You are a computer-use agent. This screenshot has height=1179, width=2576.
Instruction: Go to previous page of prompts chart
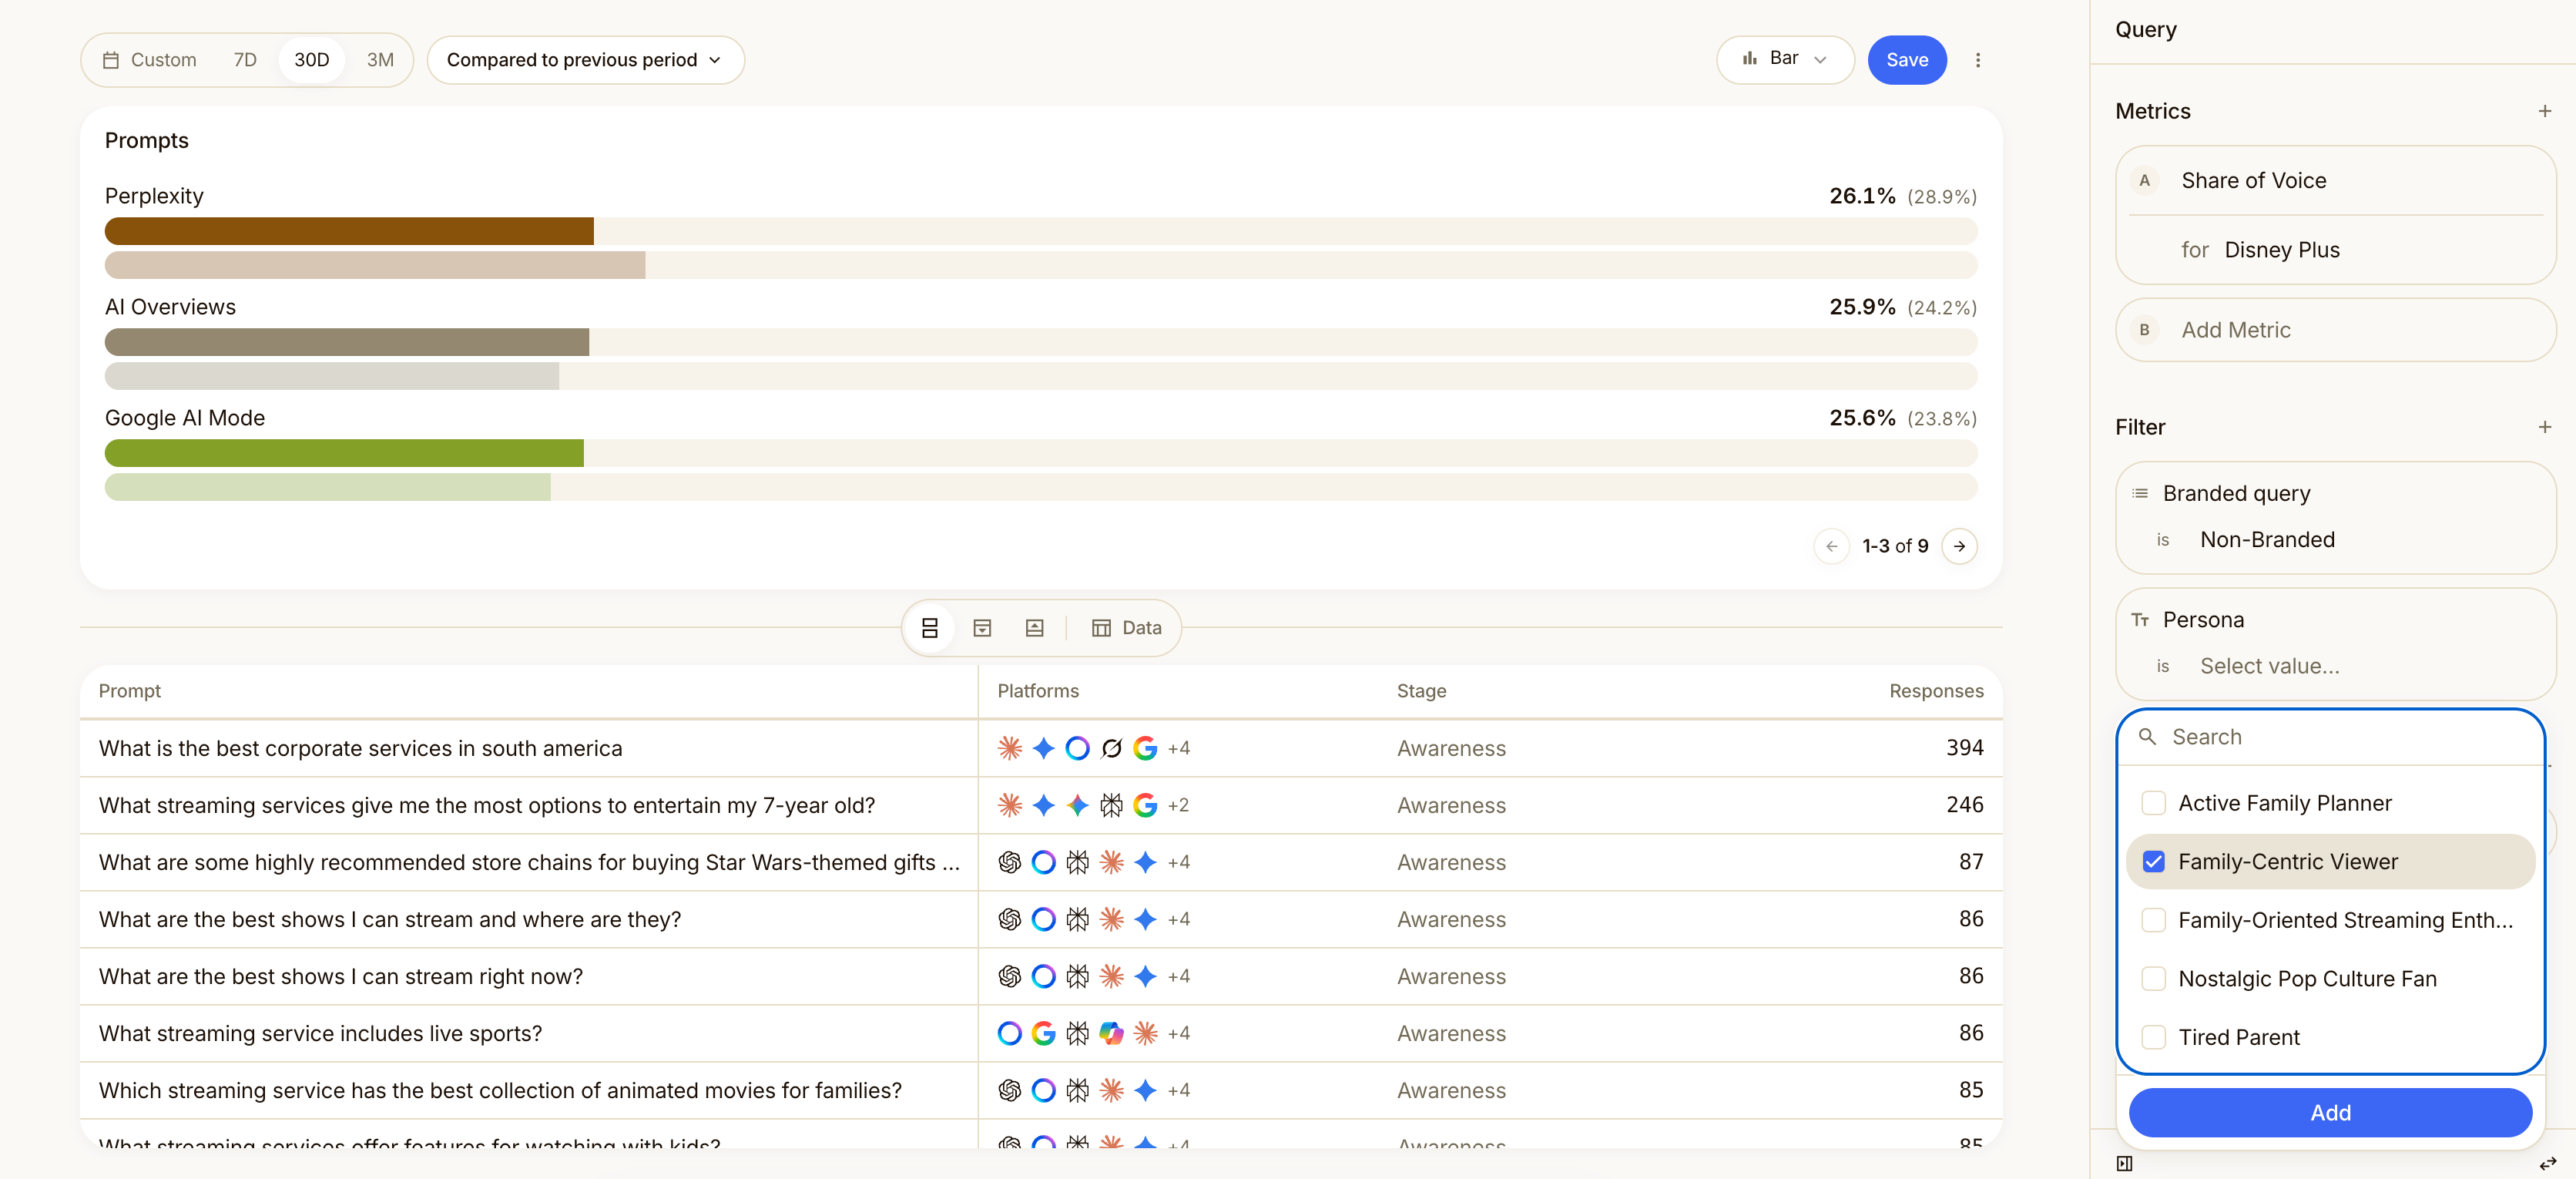1831,546
